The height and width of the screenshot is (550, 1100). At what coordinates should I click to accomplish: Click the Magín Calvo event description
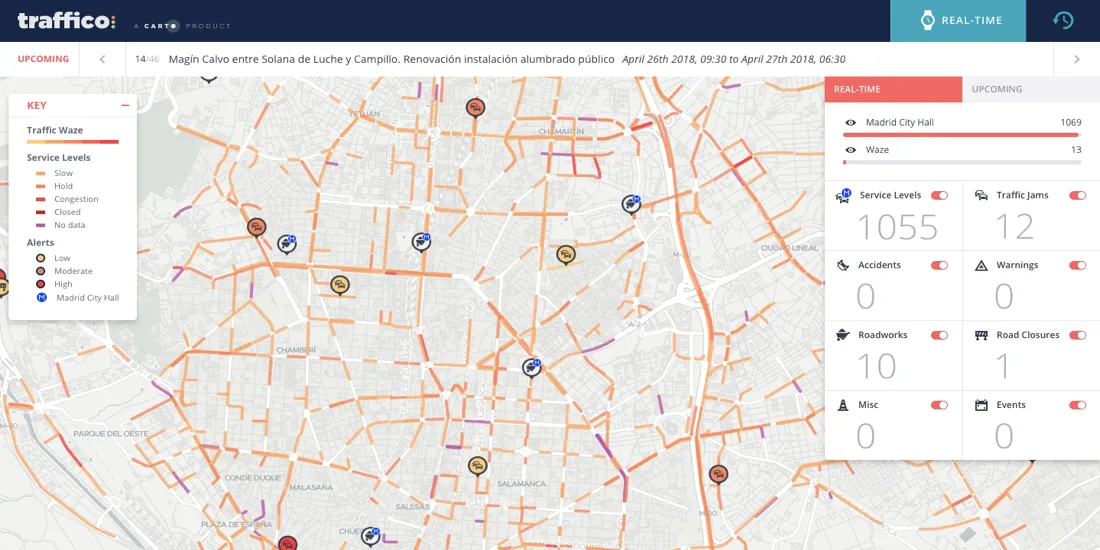[391, 59]
